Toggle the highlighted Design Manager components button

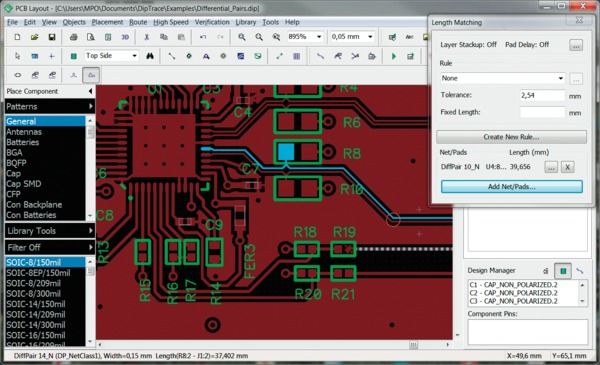[563, 271]
